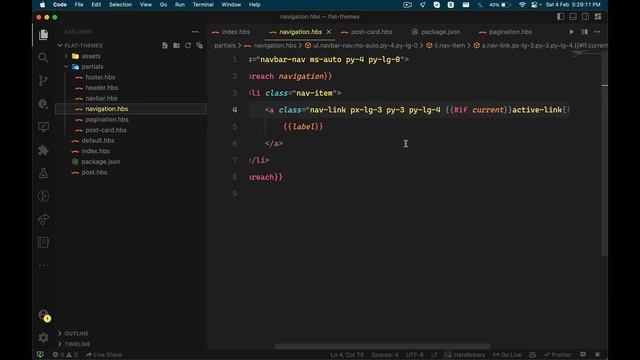Click Live Share in status bar
The width and height of the screenshot is (640, 360).
[104, 355]
